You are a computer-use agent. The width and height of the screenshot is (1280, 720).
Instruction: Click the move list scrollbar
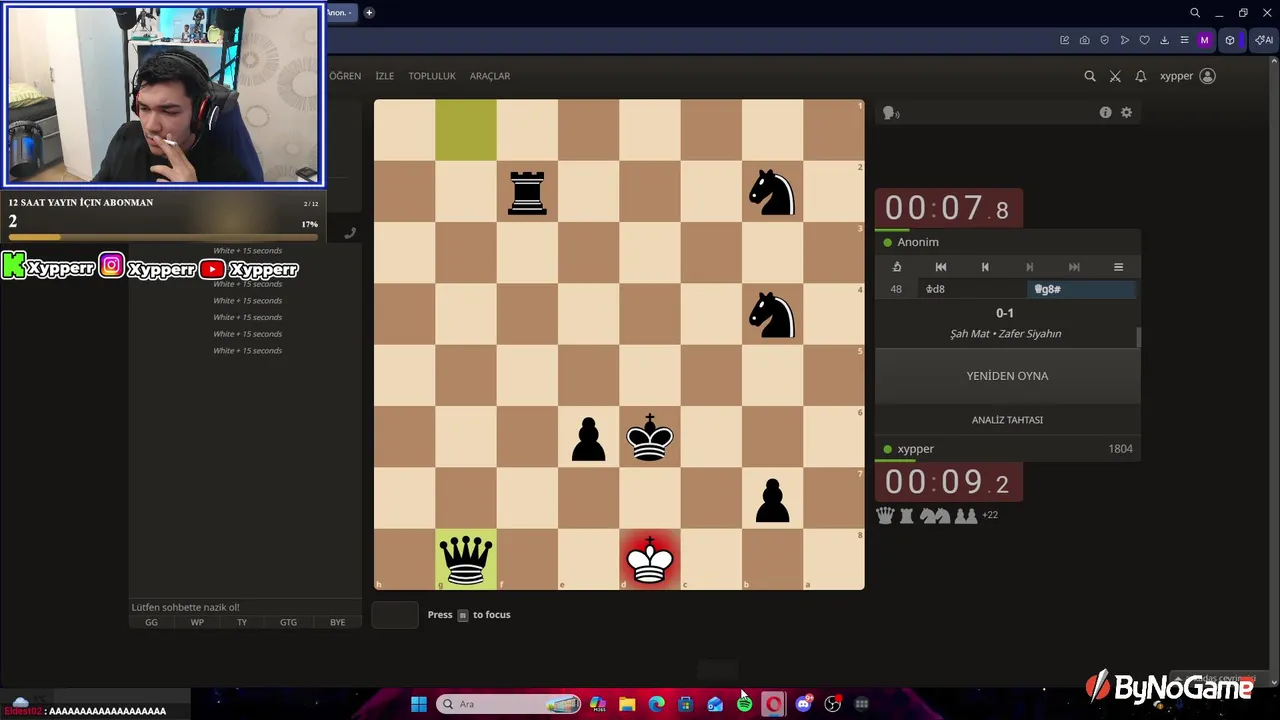pos(1138,338)
